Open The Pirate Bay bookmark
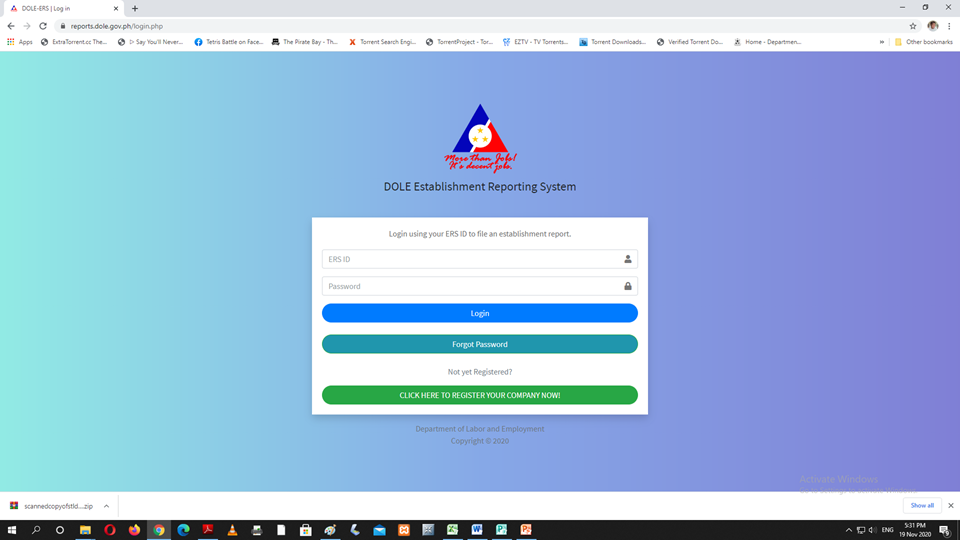Viewport: 960px width, 540px height. click(x=305, y=42)
